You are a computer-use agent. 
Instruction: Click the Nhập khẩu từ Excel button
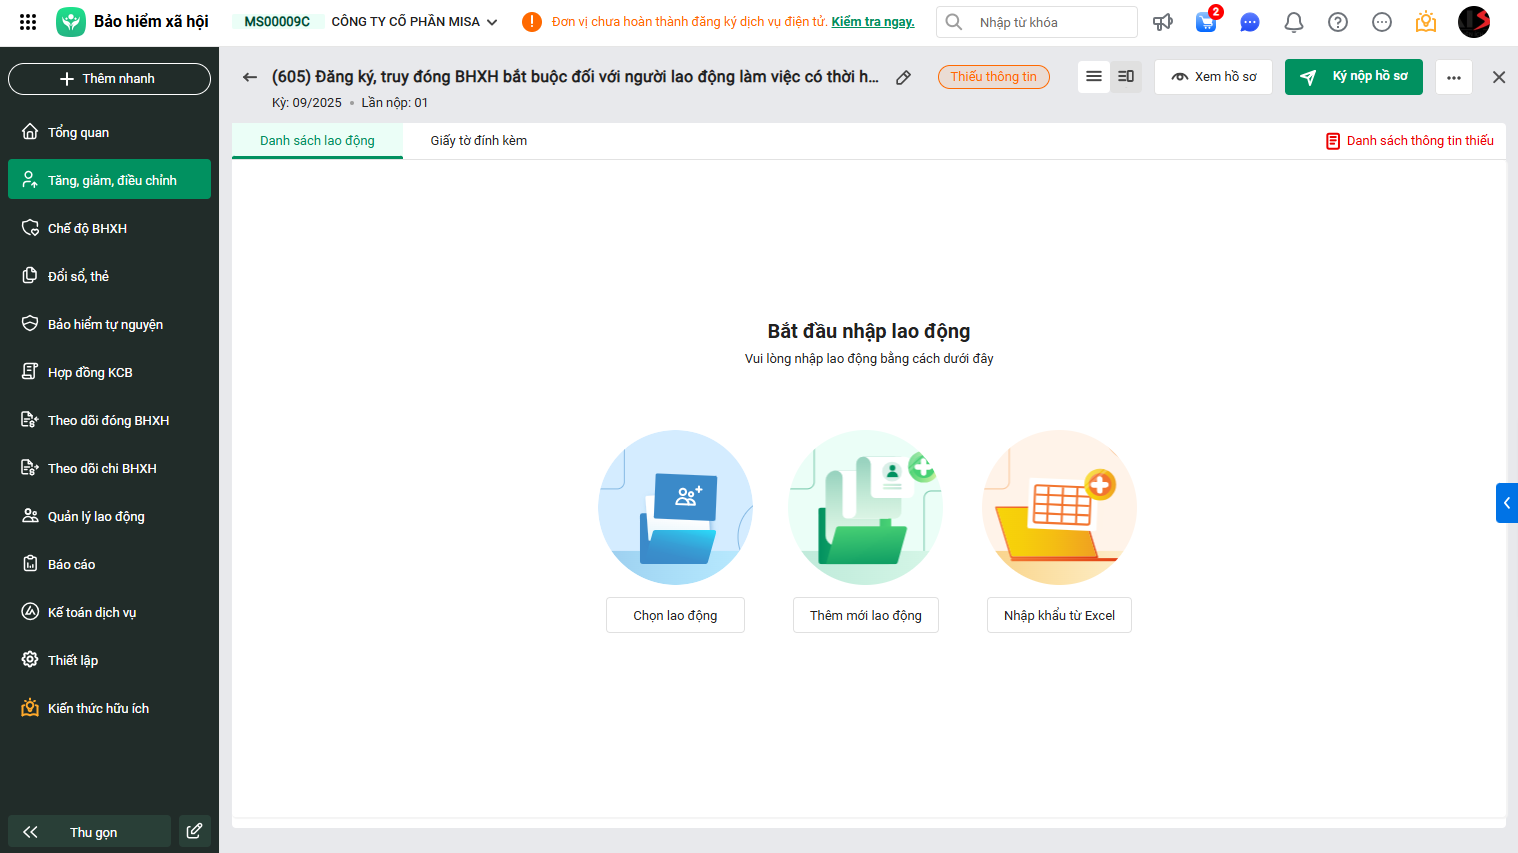point(1060,615)
